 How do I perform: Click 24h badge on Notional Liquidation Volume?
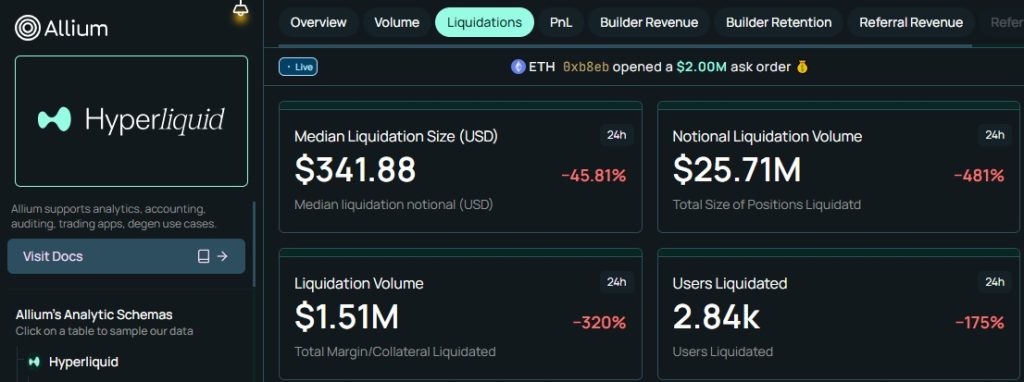click(x=995, y=135)
